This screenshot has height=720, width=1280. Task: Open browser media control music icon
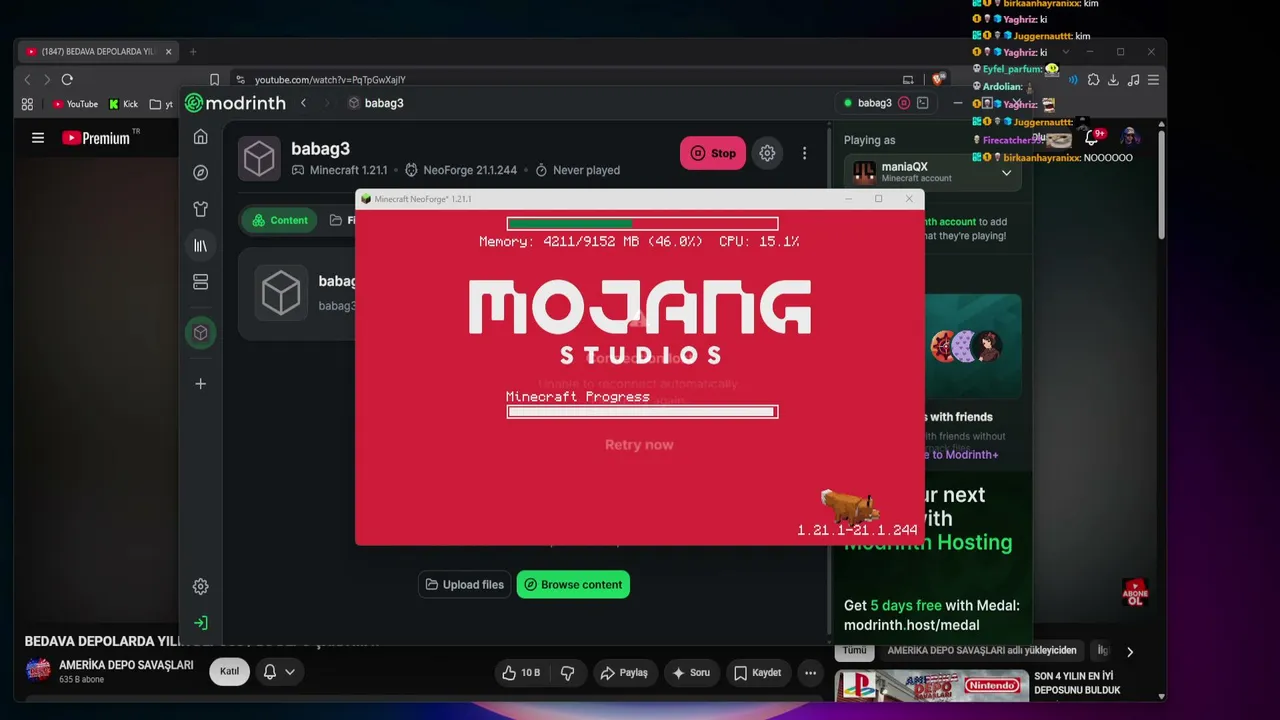pos(1133,80)
